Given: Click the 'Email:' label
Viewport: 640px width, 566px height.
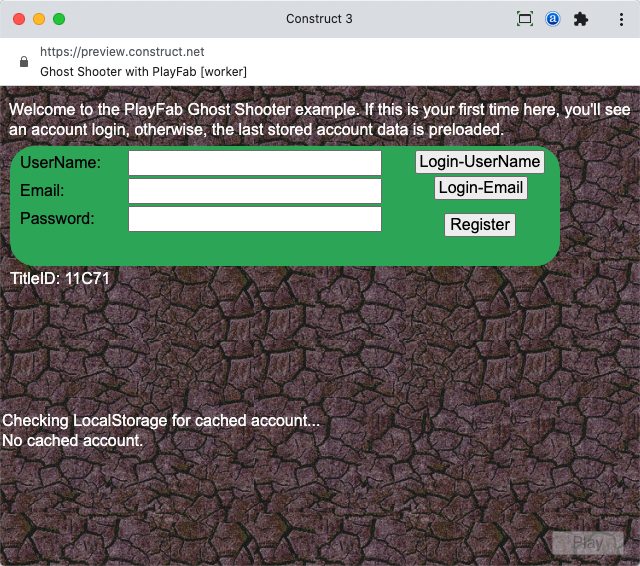Looking at the screenshot, I should [x=42, y=191].
